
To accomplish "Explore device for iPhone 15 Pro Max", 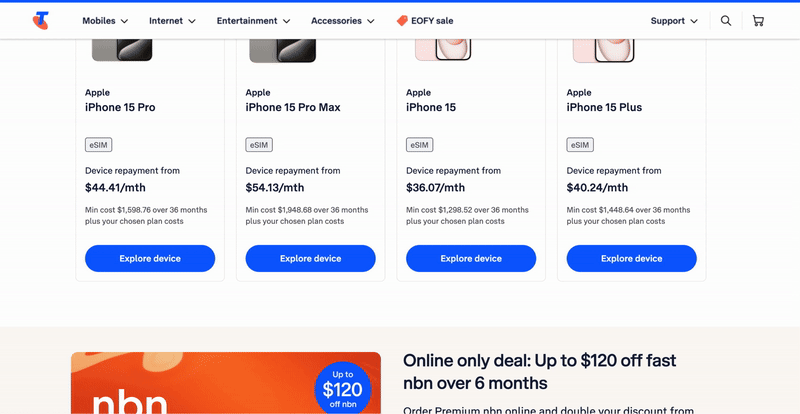I will coord(310,258).
